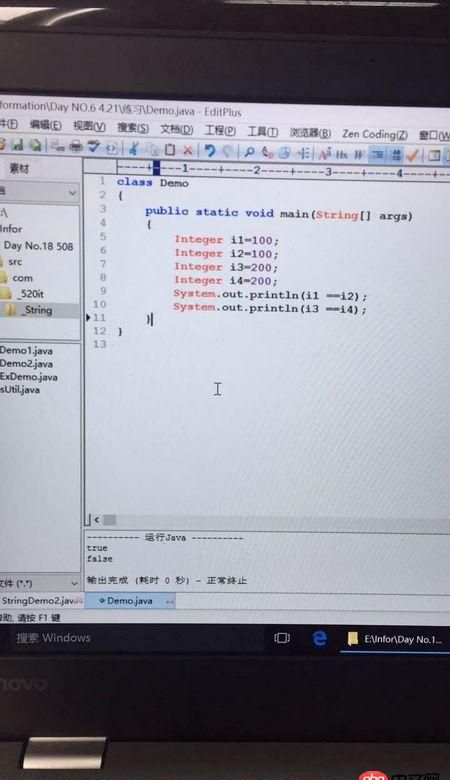The width and height of the screenshot is (450, 780).
Task: Click the 'Integer i1=100;' line
Action: coord(227,240)
